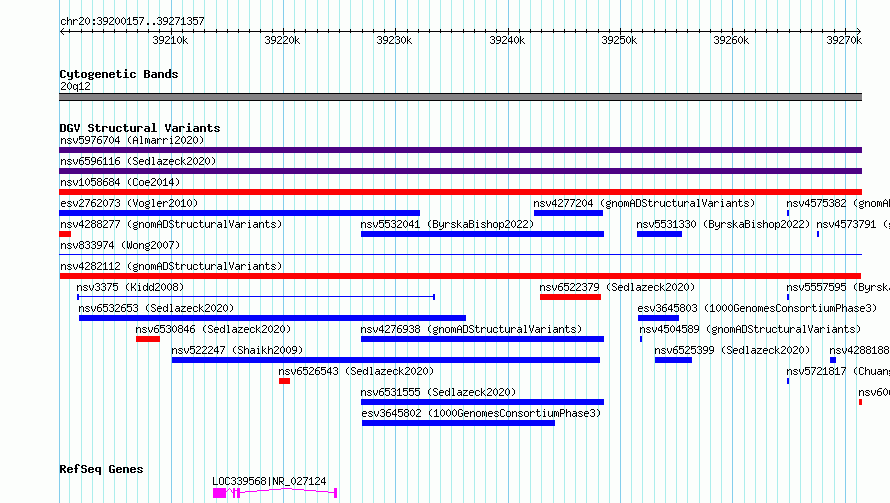Click the red bar under nsv6522379

pyautogui.click(x=570, y=297)
